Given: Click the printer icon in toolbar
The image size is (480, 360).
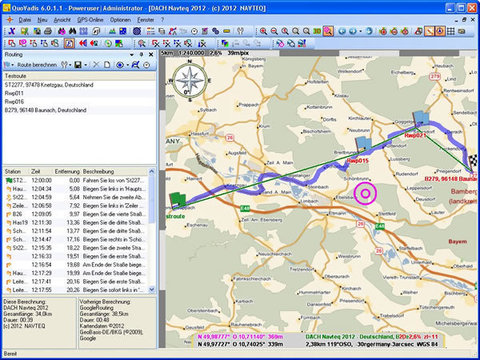Looking at the screenshot, I should tap(48, 31).
